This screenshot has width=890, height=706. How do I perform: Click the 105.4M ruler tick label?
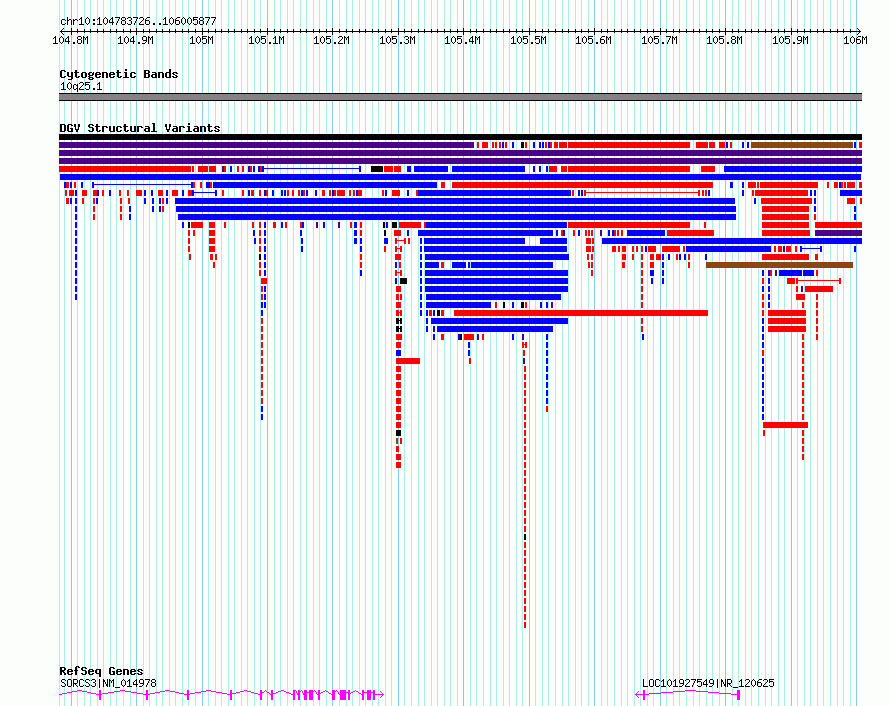[463, 40]
